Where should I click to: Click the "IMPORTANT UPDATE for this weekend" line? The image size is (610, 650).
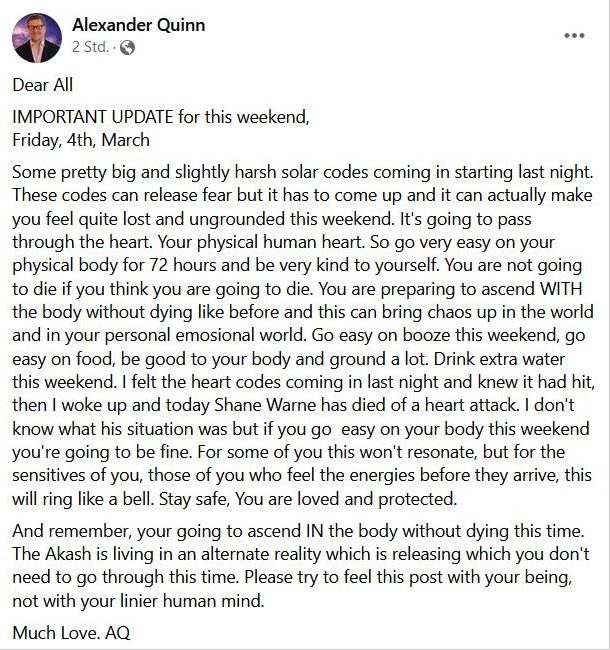coord(161,118)
